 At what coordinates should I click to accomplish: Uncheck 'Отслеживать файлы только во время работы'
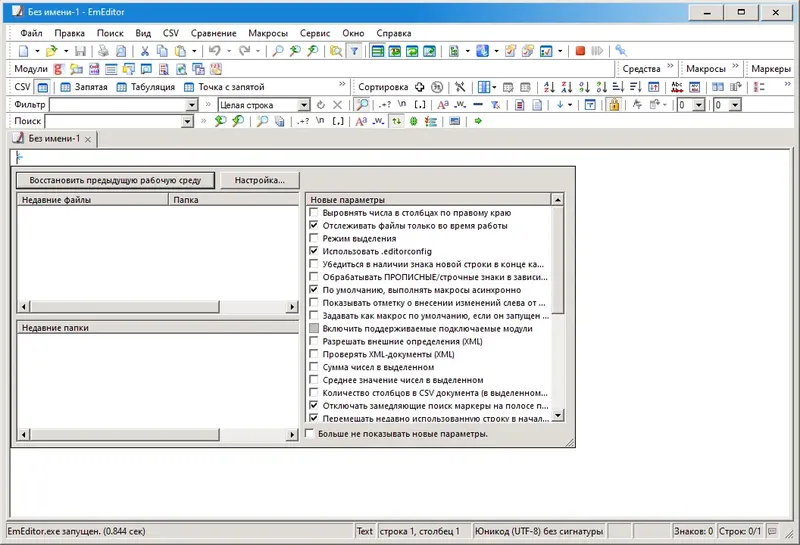[x=314, y=225]
